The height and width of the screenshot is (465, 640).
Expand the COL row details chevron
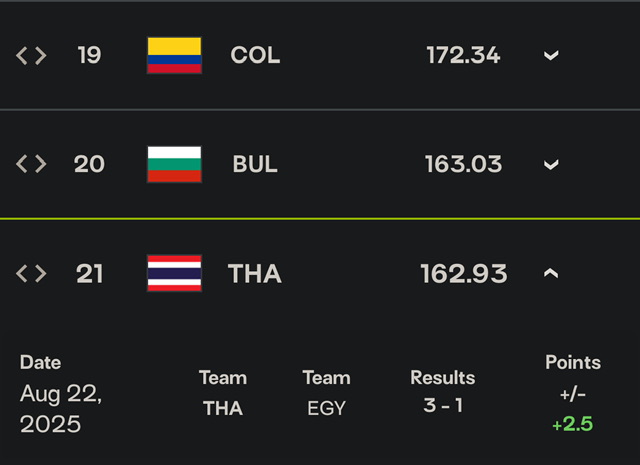(x=551, y=56)
